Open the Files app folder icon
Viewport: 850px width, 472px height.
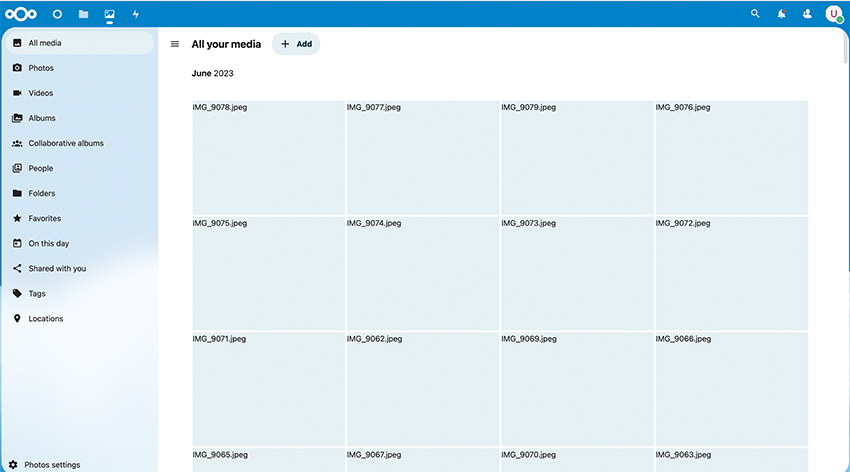click(x=83, y=14)
